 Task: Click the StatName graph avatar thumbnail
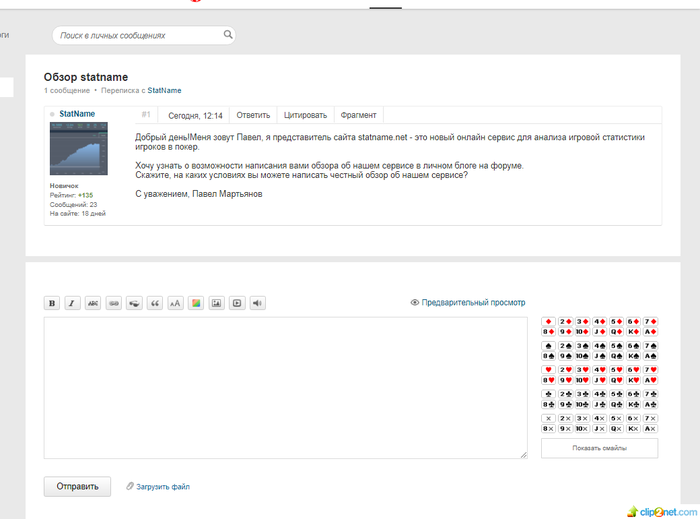coord(79,149)
